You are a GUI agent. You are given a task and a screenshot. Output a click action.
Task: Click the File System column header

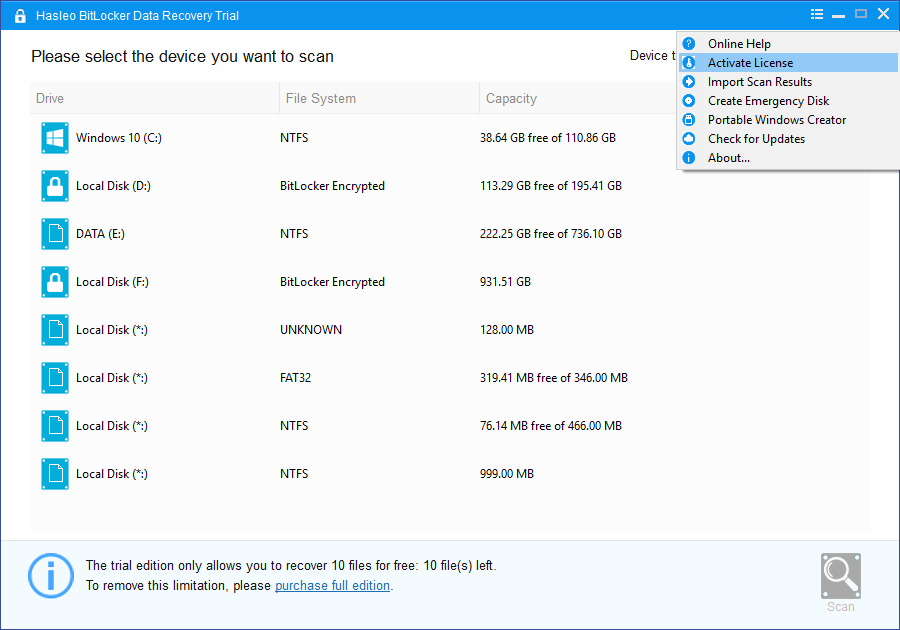(379, 98)
